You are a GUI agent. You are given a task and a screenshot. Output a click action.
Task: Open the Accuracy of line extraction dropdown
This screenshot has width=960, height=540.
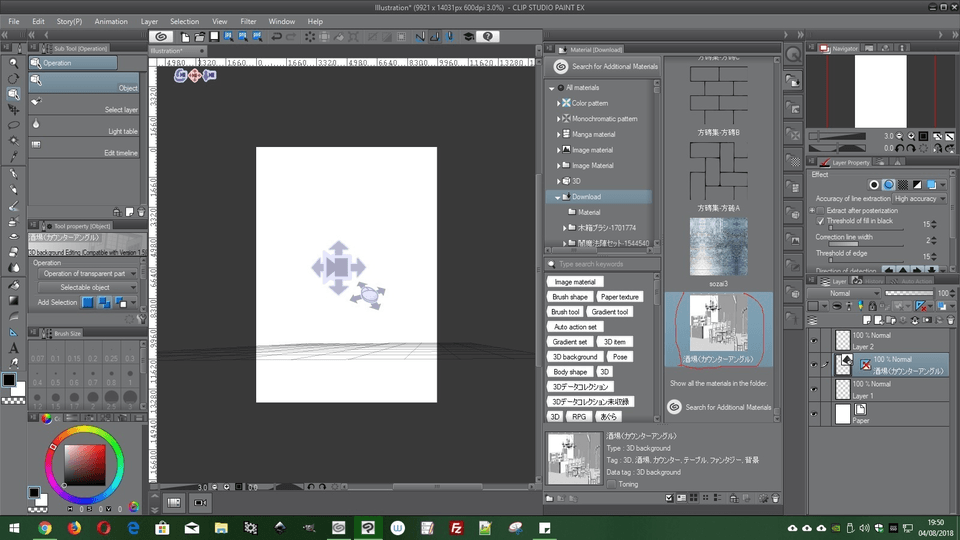click(918, 199)
